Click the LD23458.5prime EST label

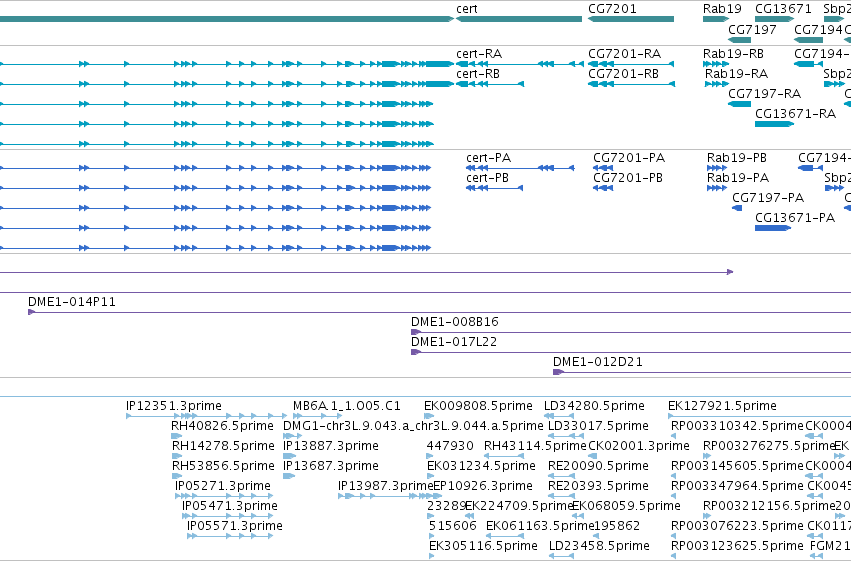point(599,546)
